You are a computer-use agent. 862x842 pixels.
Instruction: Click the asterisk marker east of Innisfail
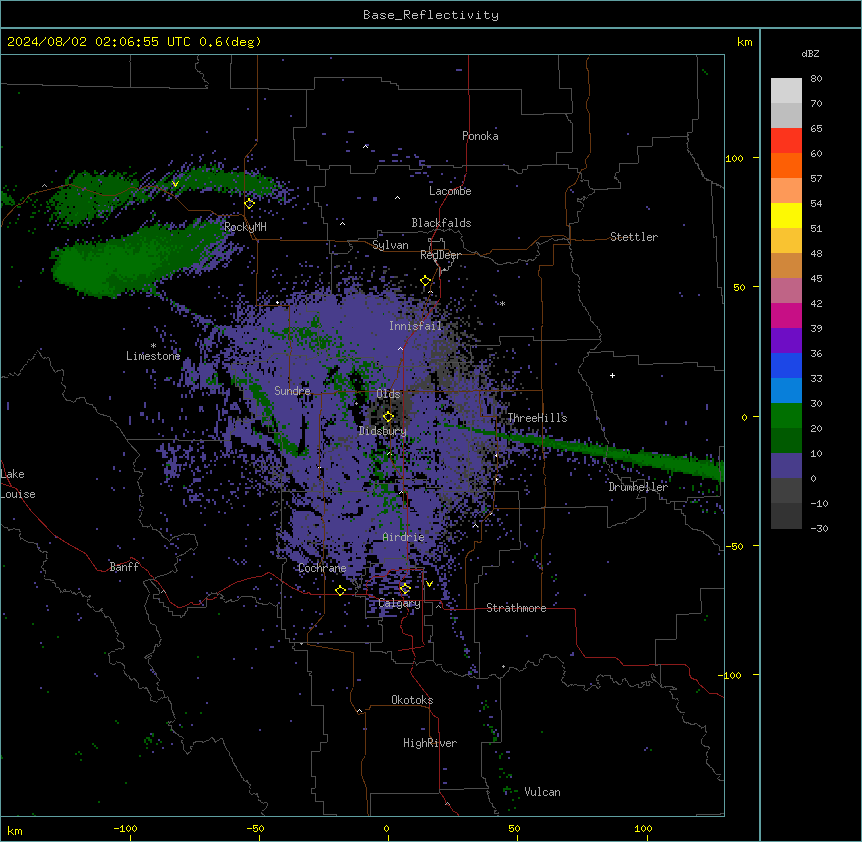pyautogui.click(x=502, y=303)
